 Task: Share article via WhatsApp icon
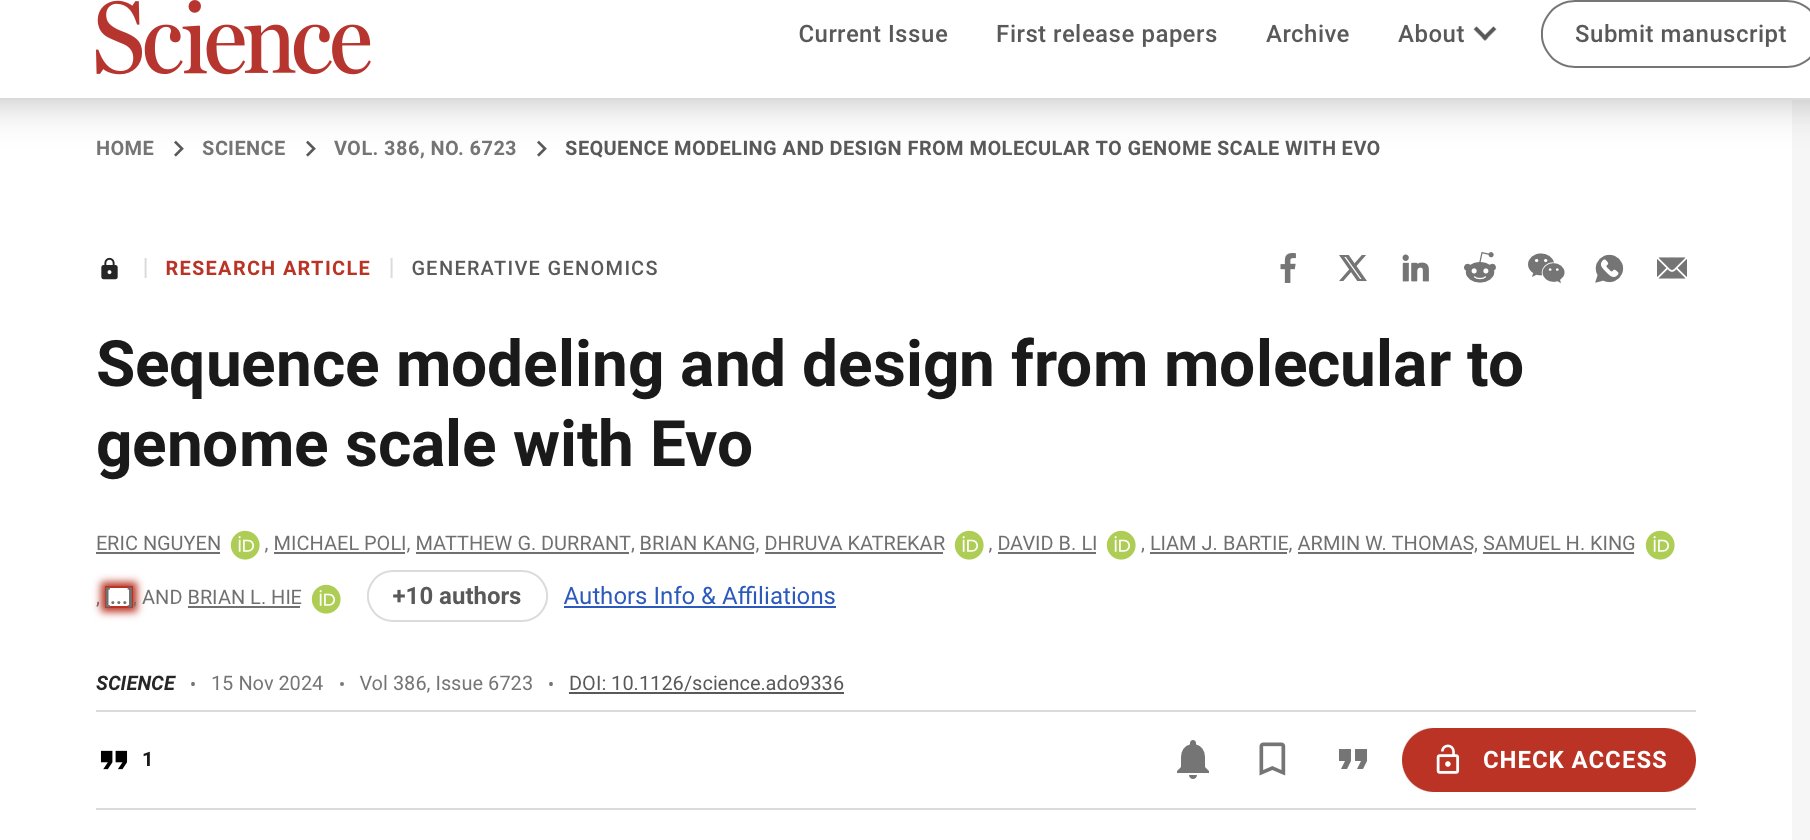(x=1609, y=268)
